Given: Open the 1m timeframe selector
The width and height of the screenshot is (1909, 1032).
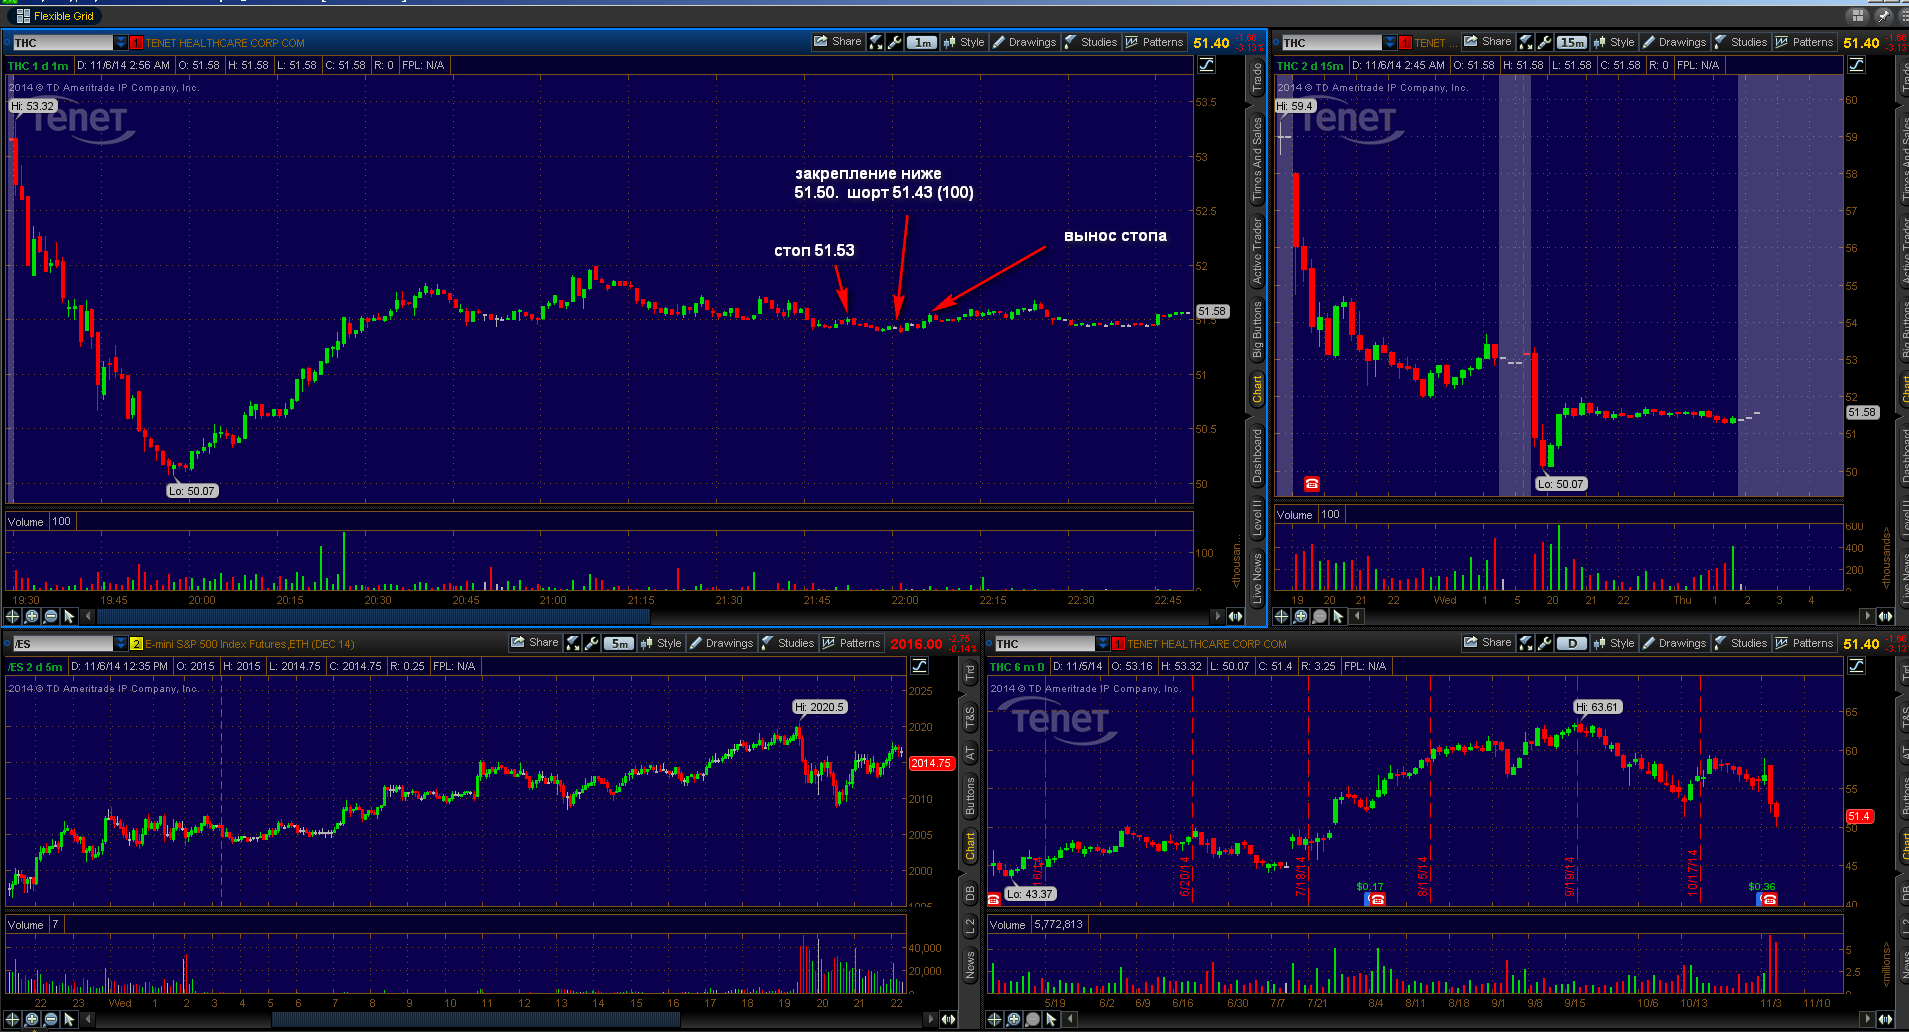Looking at the screenshot, I should tap(923, 42).
